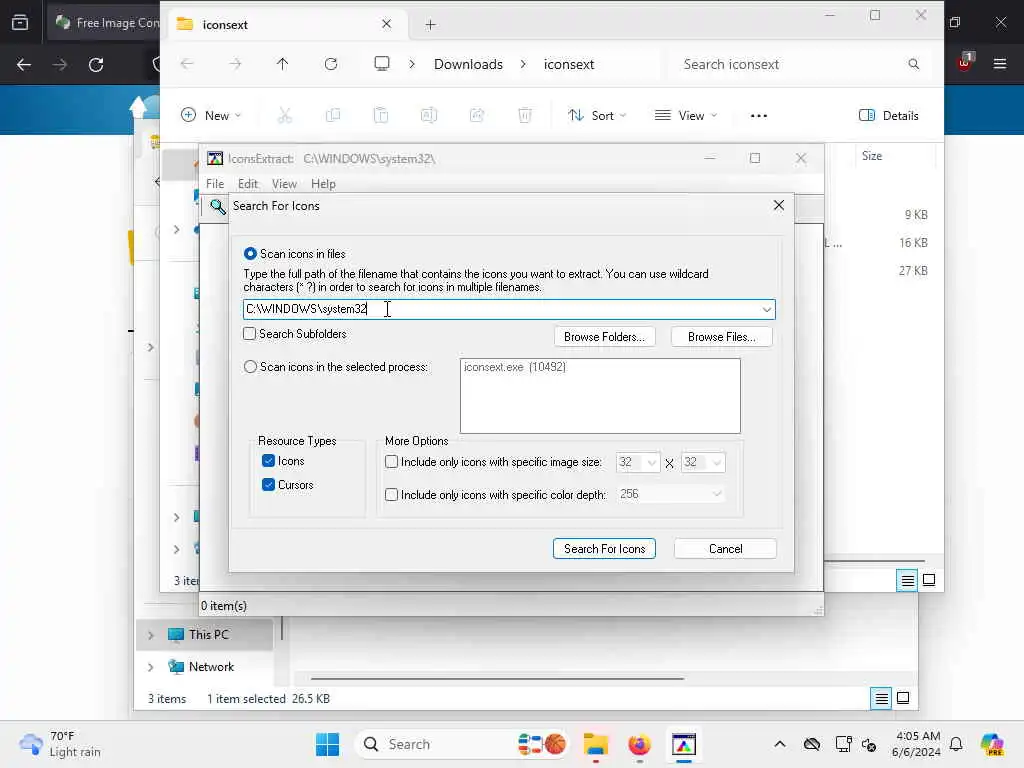The width and height of the screenshot is (1024, 768).
Task: Uncheck the Cursors resource type
Action: tap(268, 485)
